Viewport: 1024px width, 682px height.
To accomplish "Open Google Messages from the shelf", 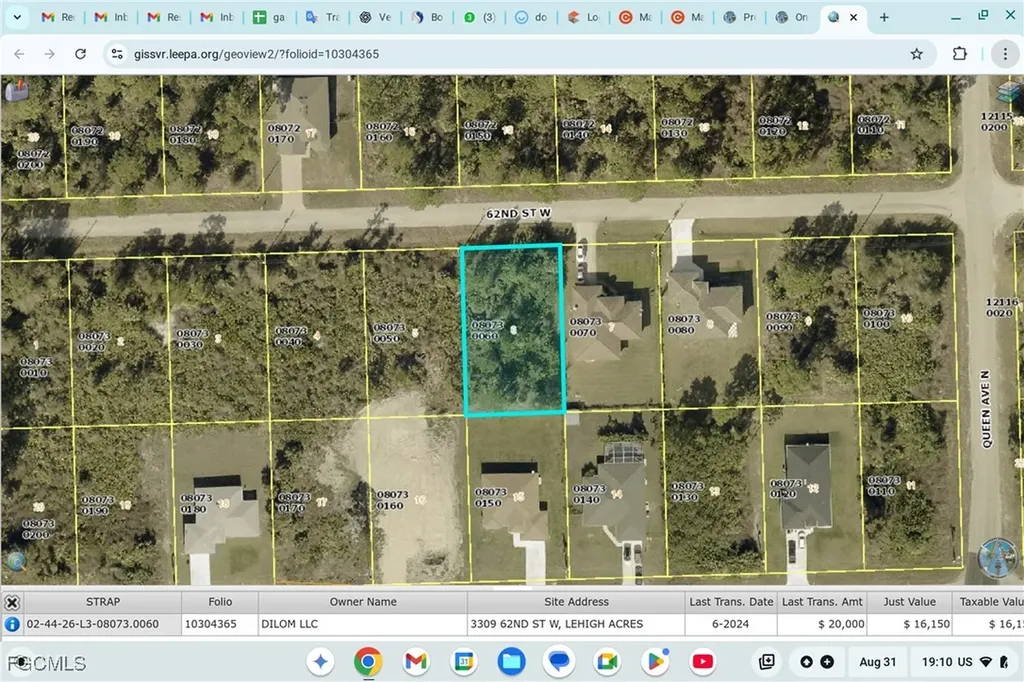I will [x=559, y=661].
